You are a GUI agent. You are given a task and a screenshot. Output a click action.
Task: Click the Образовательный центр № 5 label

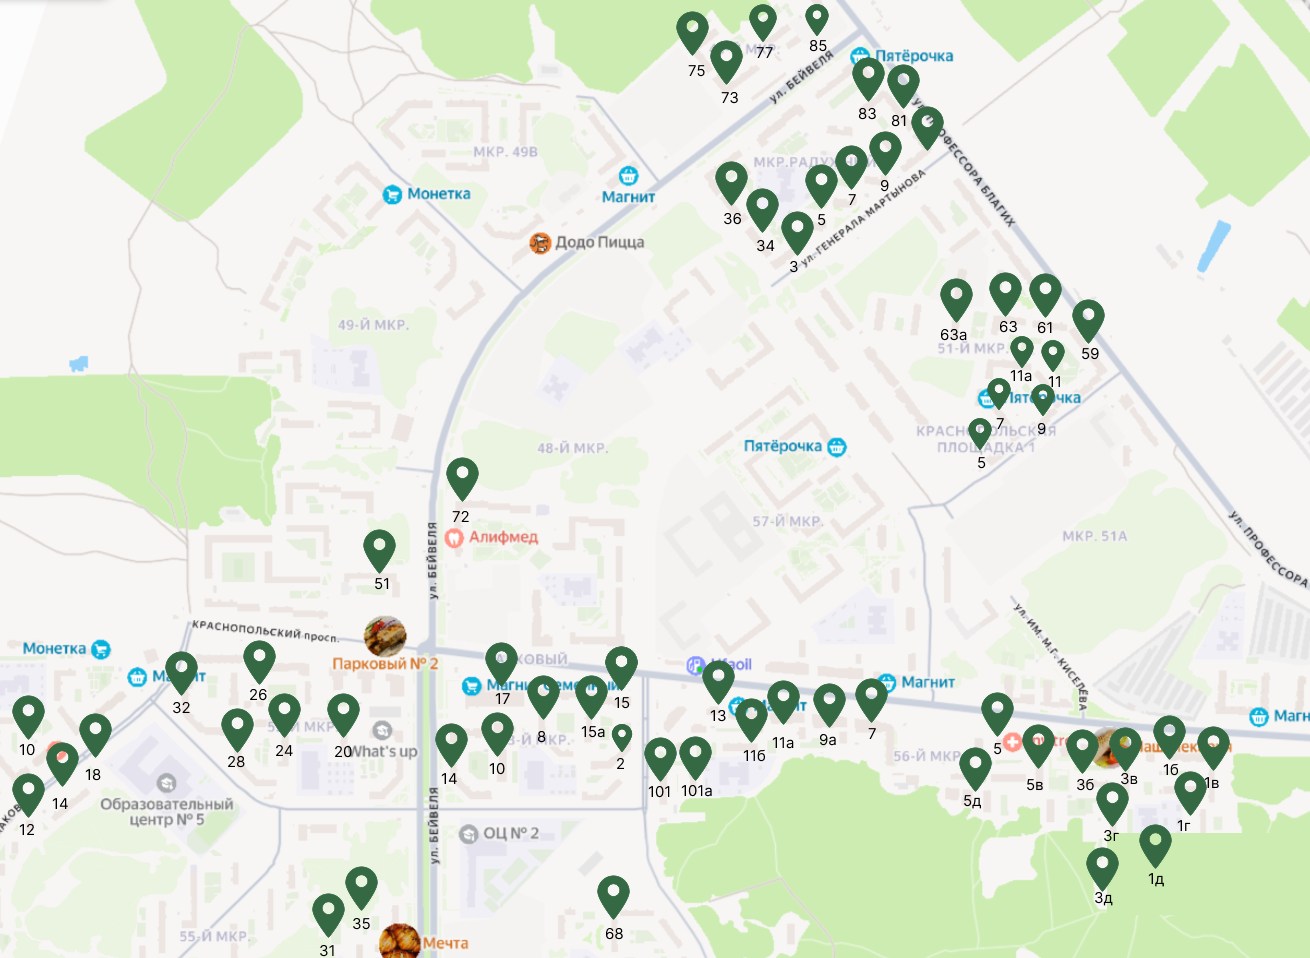point(167,811)
